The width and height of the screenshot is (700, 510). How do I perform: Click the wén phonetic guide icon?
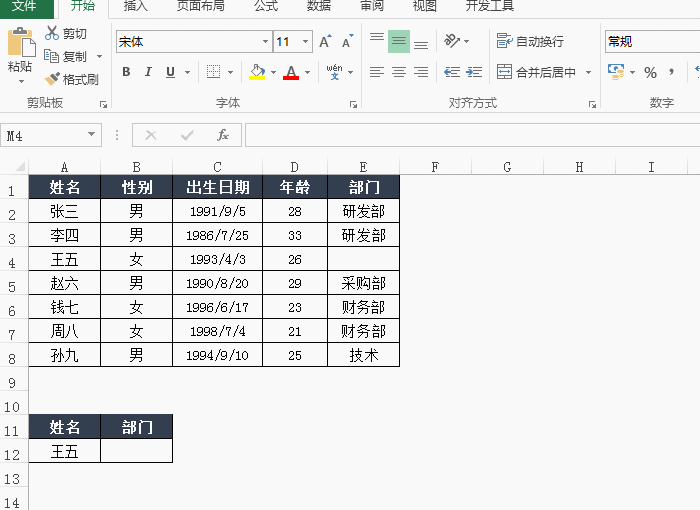coord(334,71)
